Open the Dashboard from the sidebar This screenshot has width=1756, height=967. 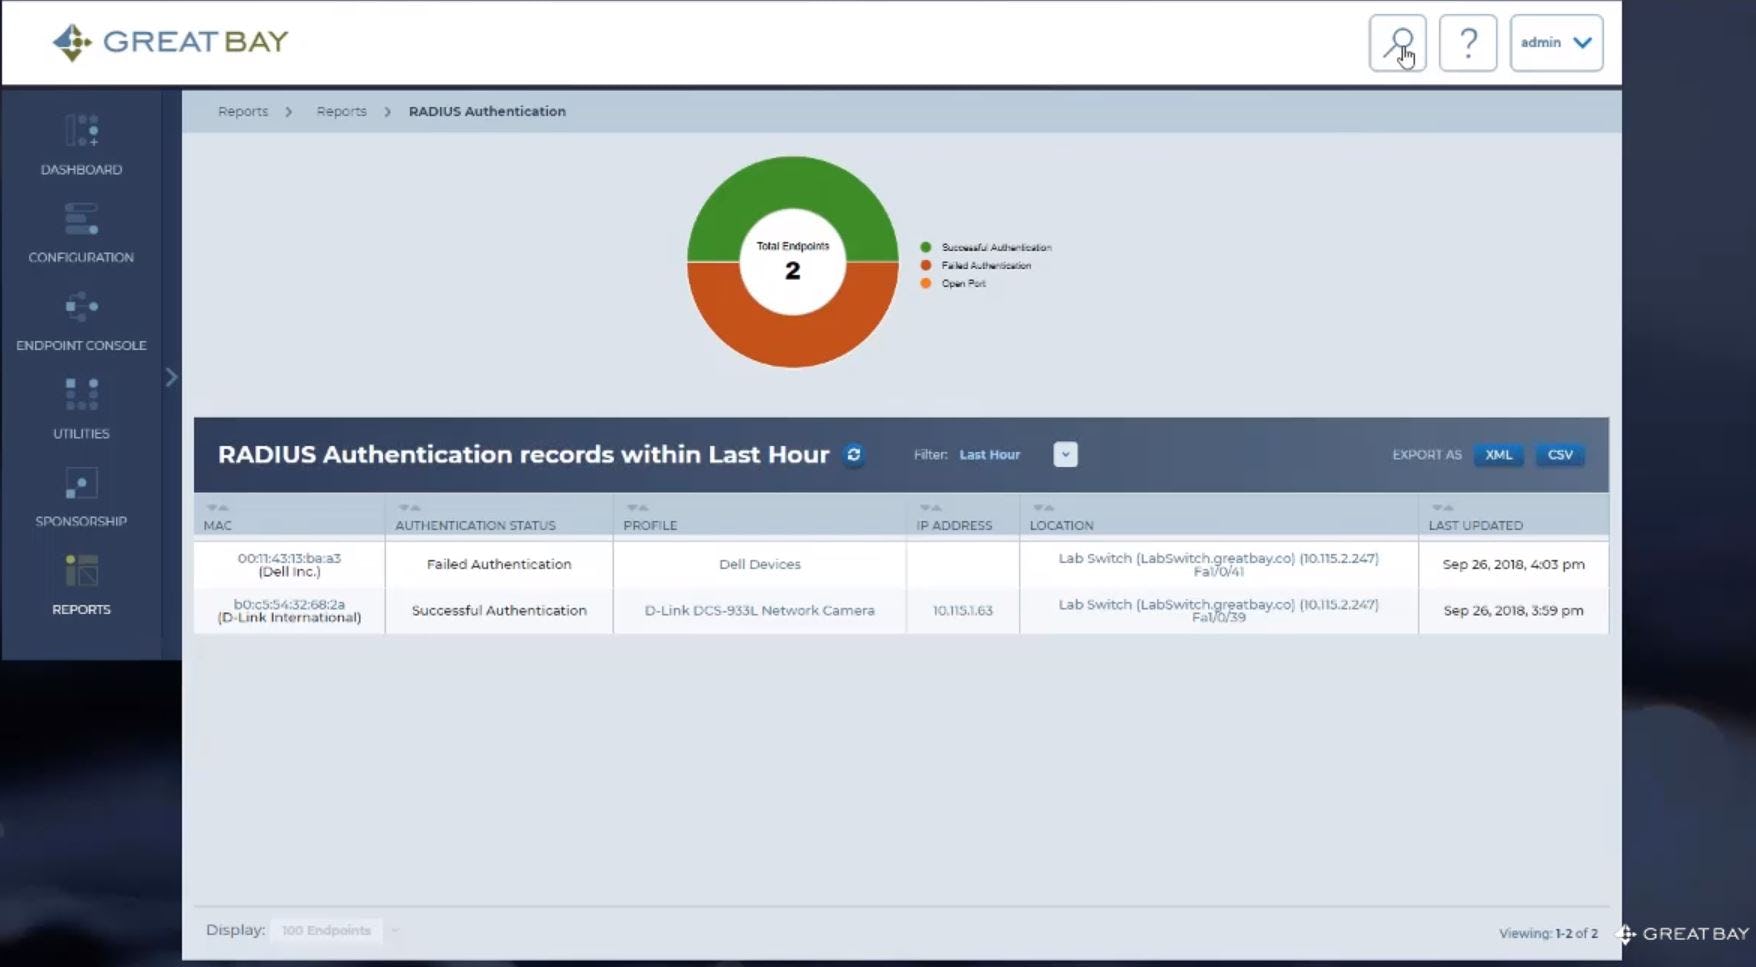pyautogui.click(x=80, y=145)
